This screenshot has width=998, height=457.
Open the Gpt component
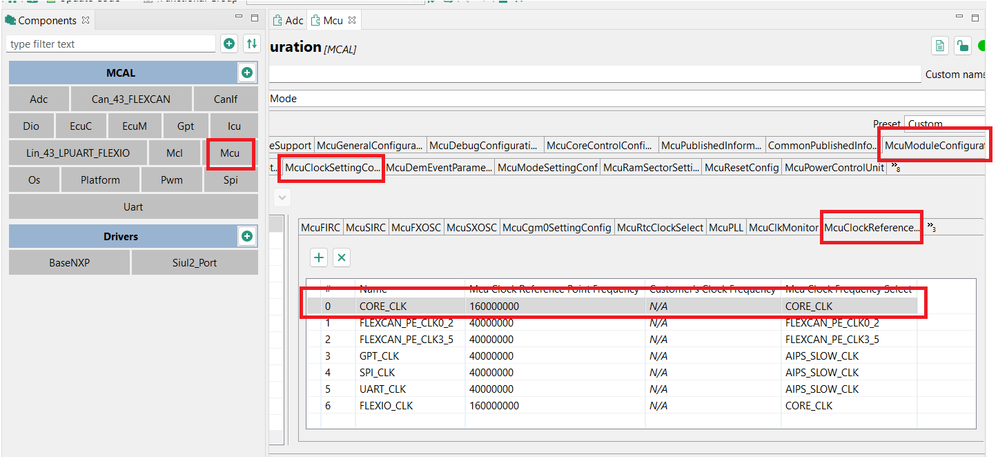186,126
